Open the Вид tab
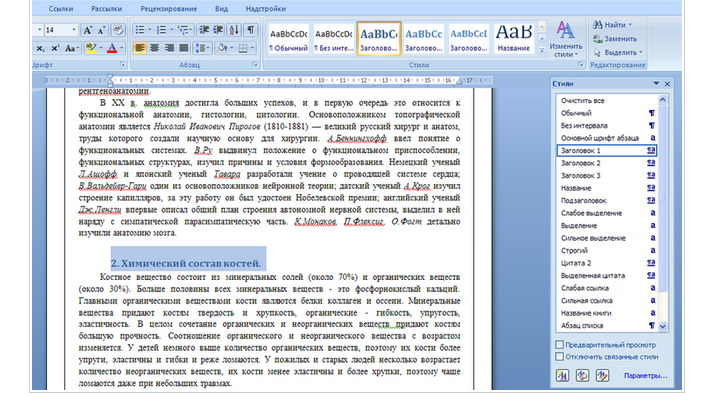Image resolution: width=717 pixels, height=396 pixels. [x=221, y=9]
